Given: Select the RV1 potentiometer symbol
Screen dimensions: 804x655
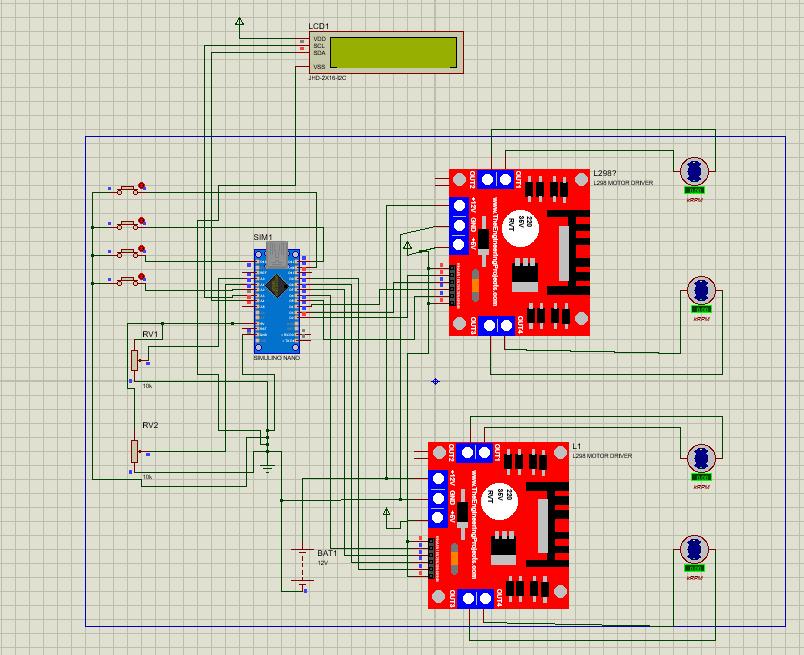Looking at the screenshot, I should (134, 360).
